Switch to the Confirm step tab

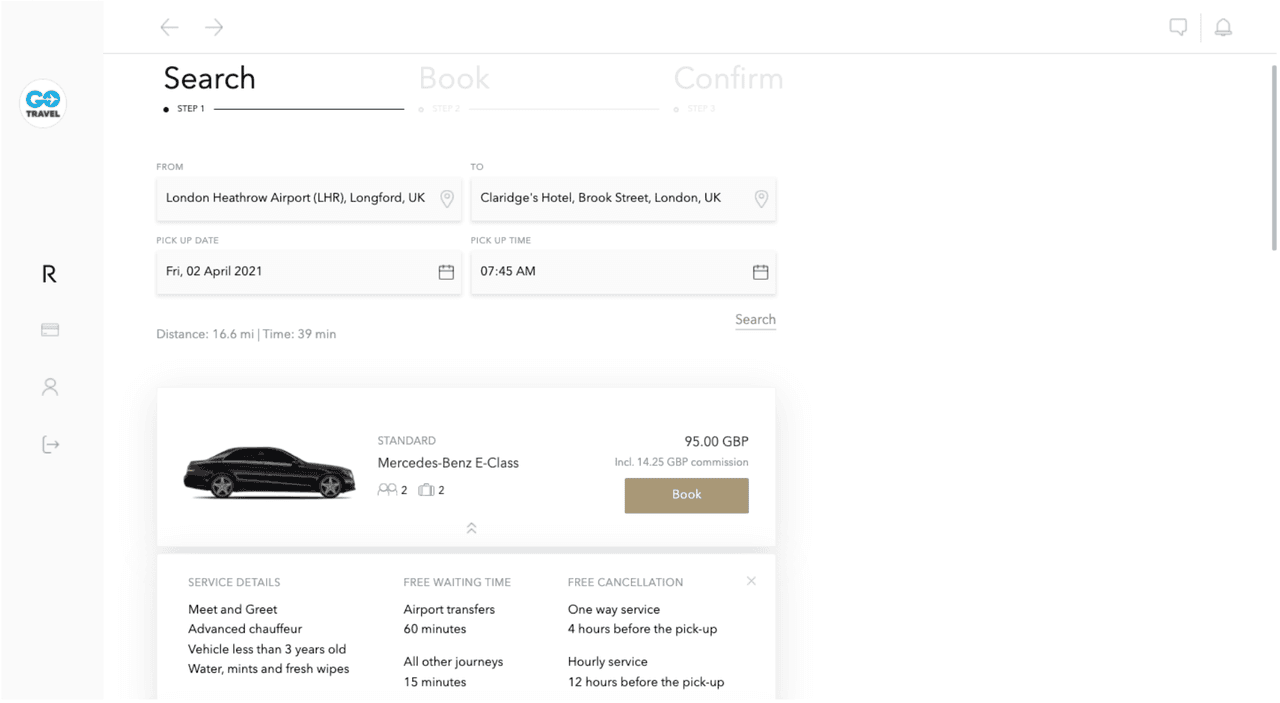[x=728, y=79]
